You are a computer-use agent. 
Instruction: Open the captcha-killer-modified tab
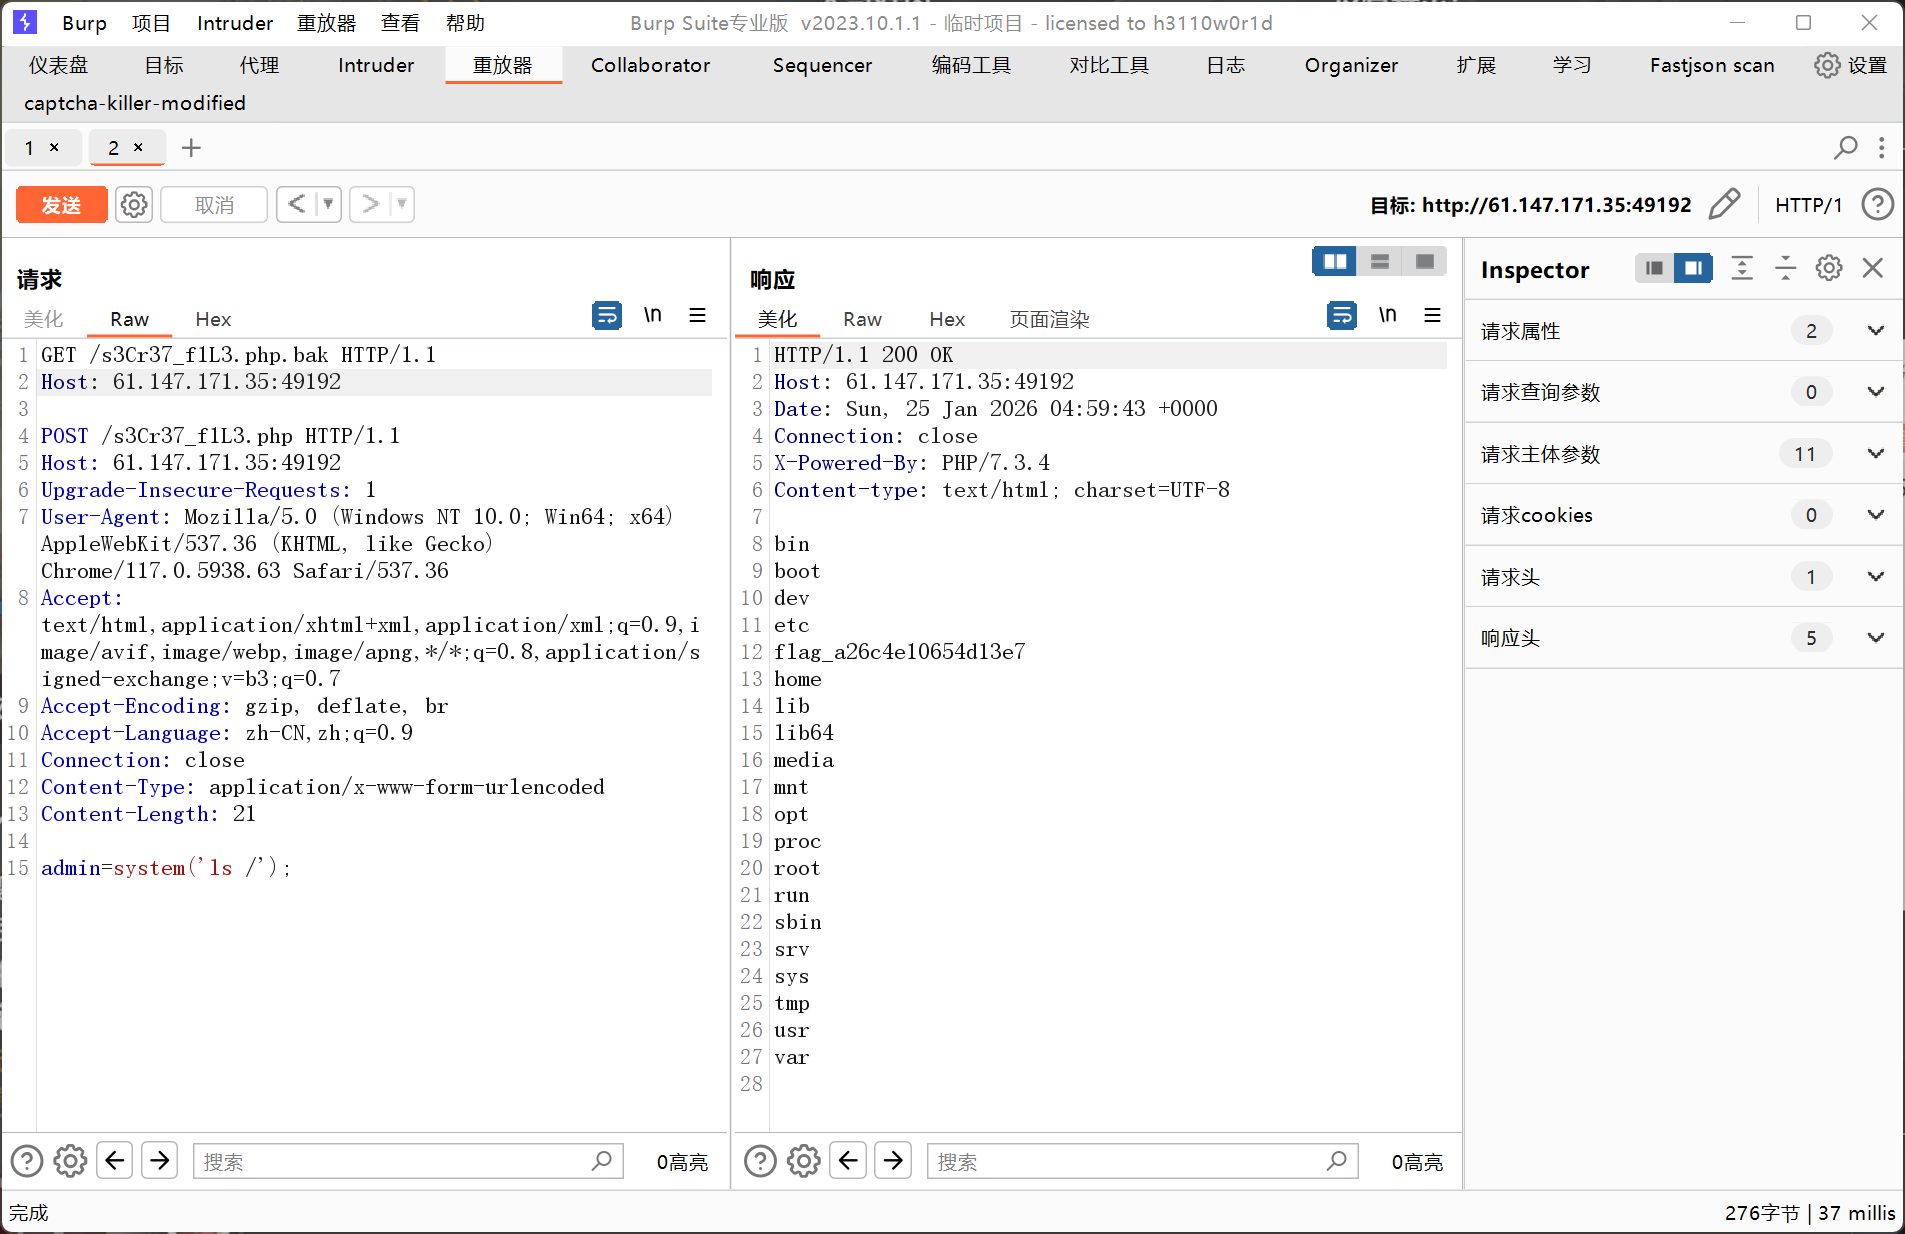pos(135,103)
